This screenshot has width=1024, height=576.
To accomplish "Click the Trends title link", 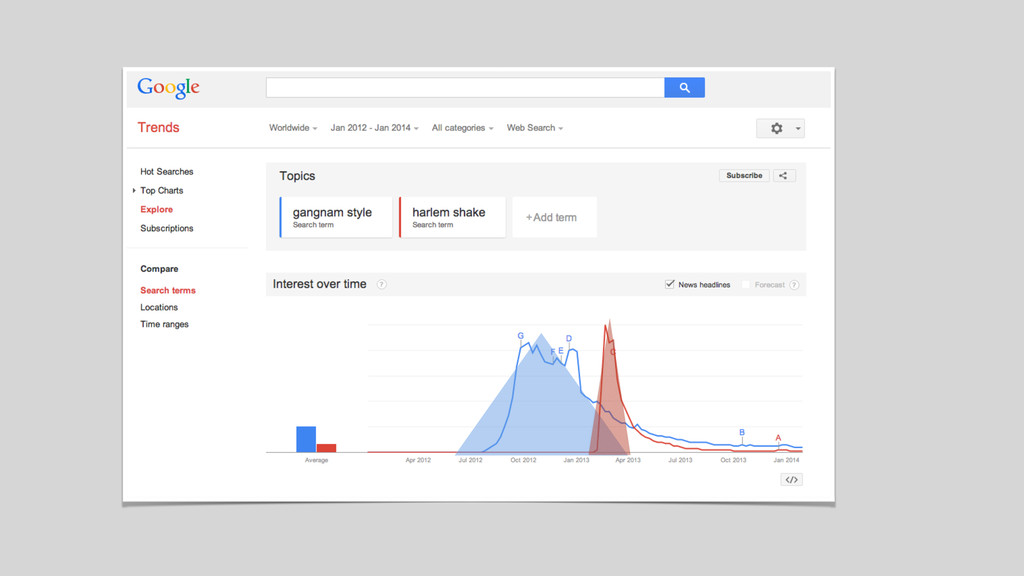I will tap(158, 127).
